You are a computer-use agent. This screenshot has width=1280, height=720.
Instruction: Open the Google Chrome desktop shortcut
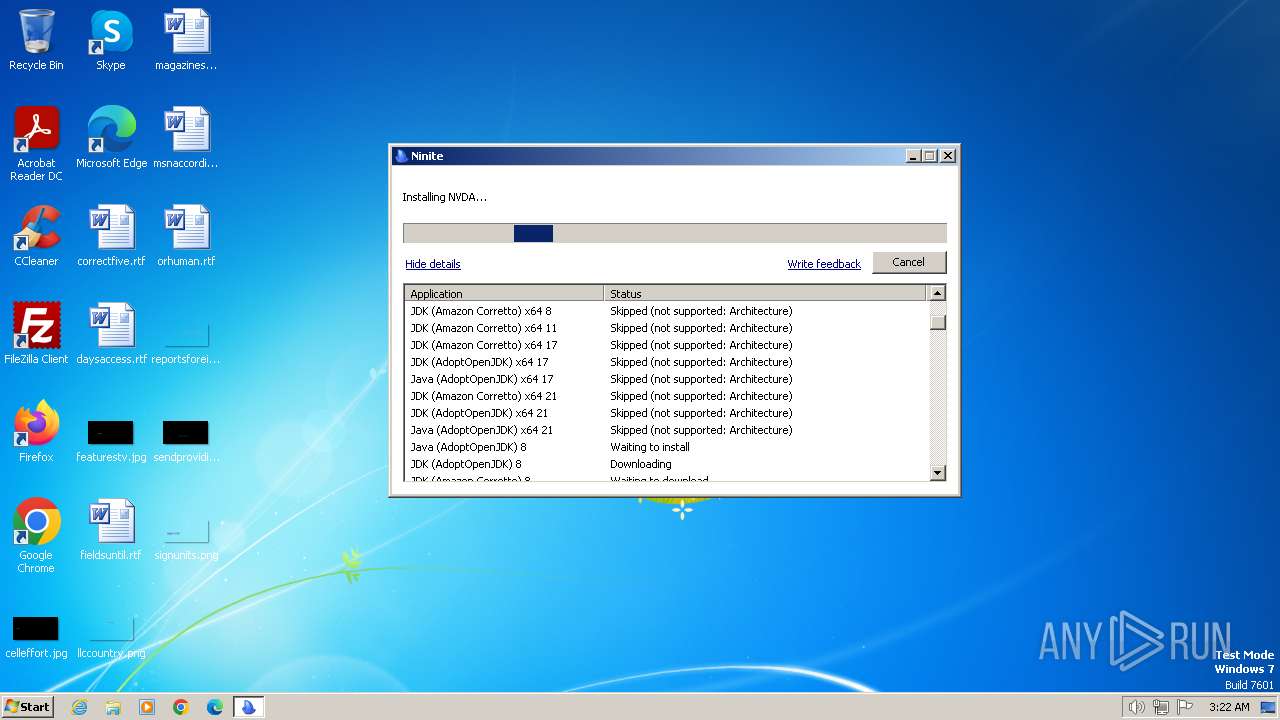pos(36,536)
